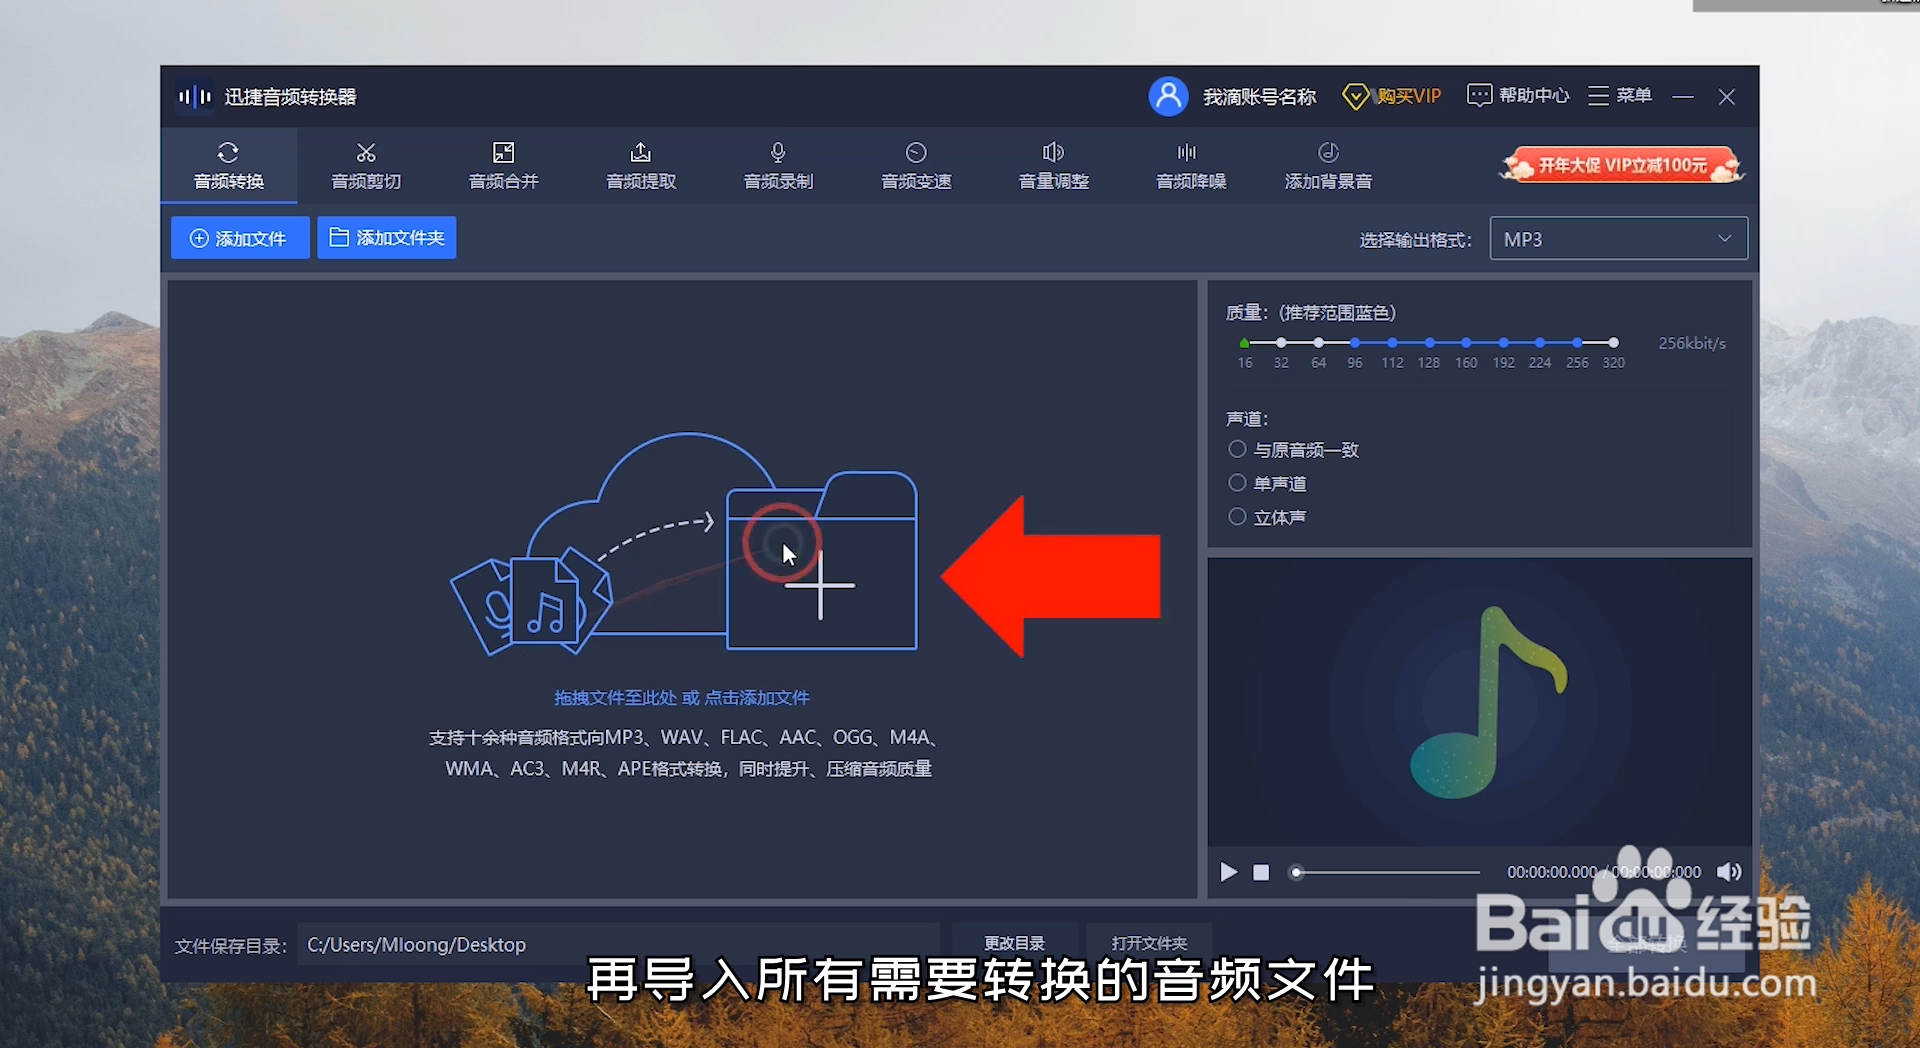This screenshot has width=1920, height=1048.
Task: Go to 音频录制 tab
Action: coord(778,166)
